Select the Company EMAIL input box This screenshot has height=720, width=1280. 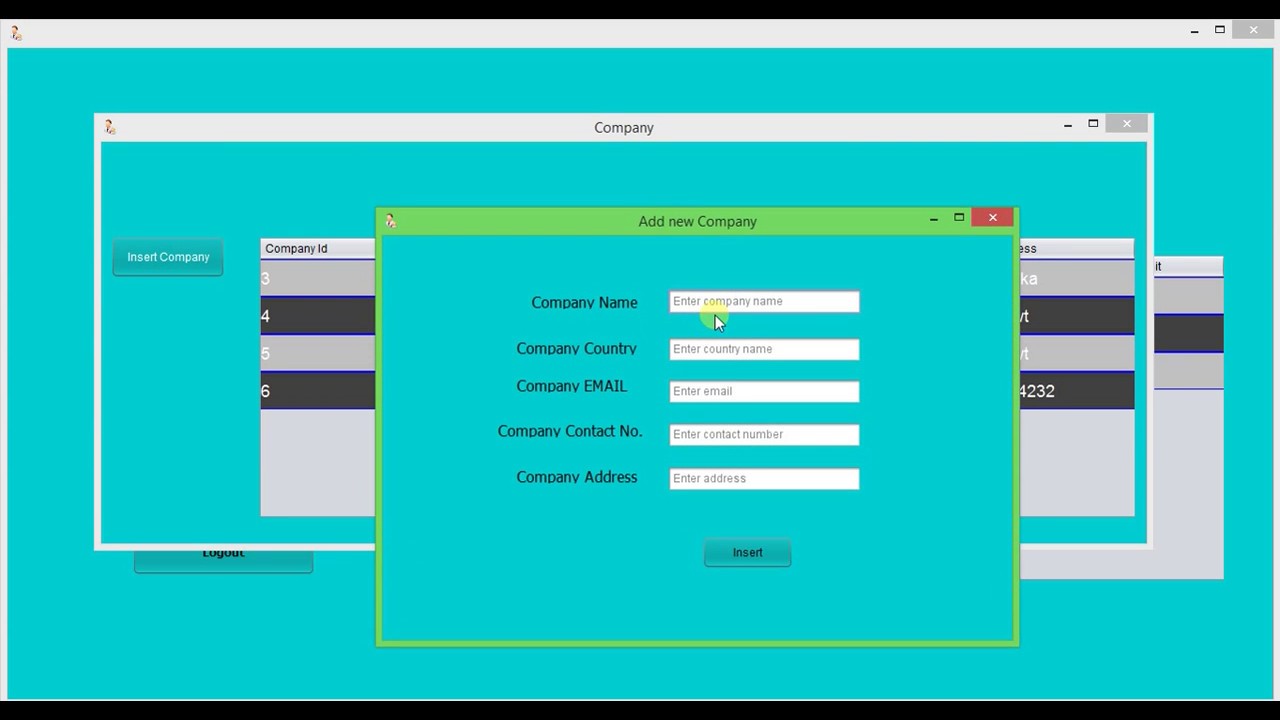pyautogui.click(x=764, y=391)
